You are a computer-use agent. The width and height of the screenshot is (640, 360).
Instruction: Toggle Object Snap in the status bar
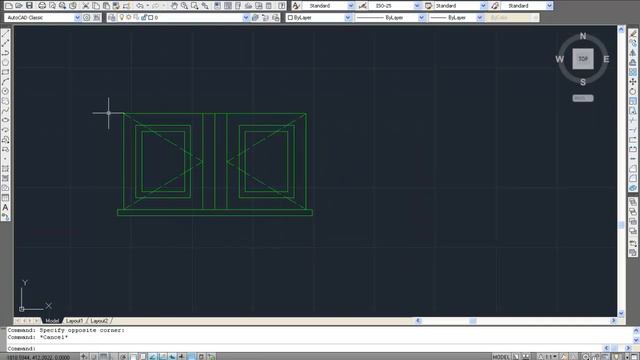pos(133,357)
